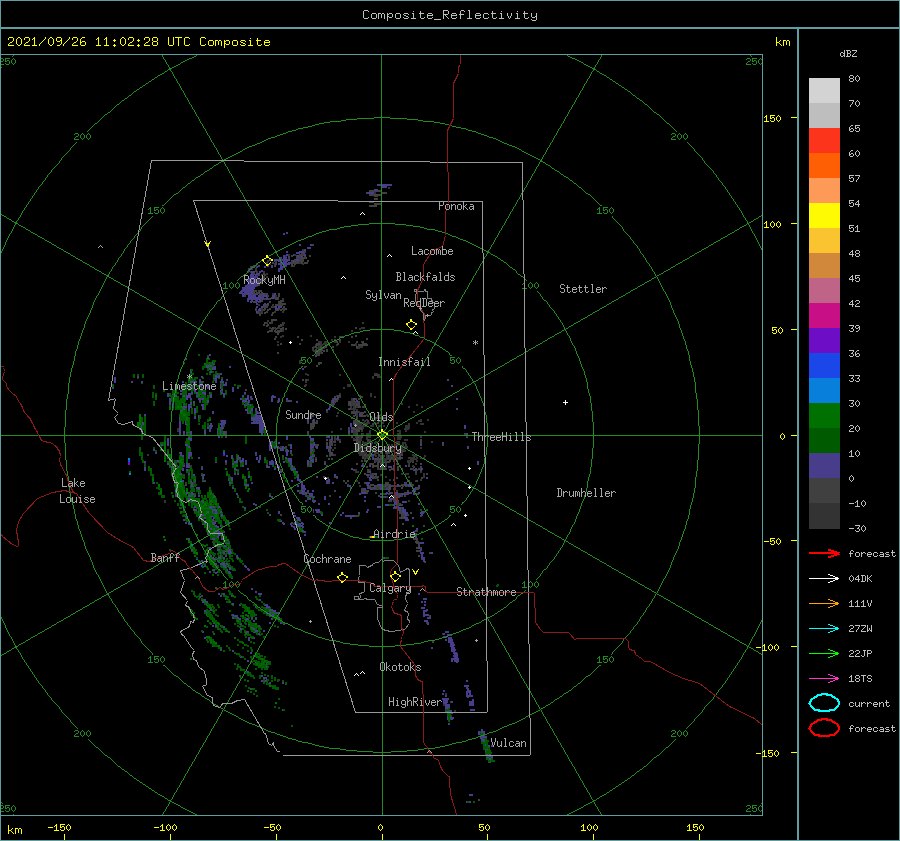Screen dimensions: 900x841
Task: Select the red forecast oval icon
Action: [824, 728]
